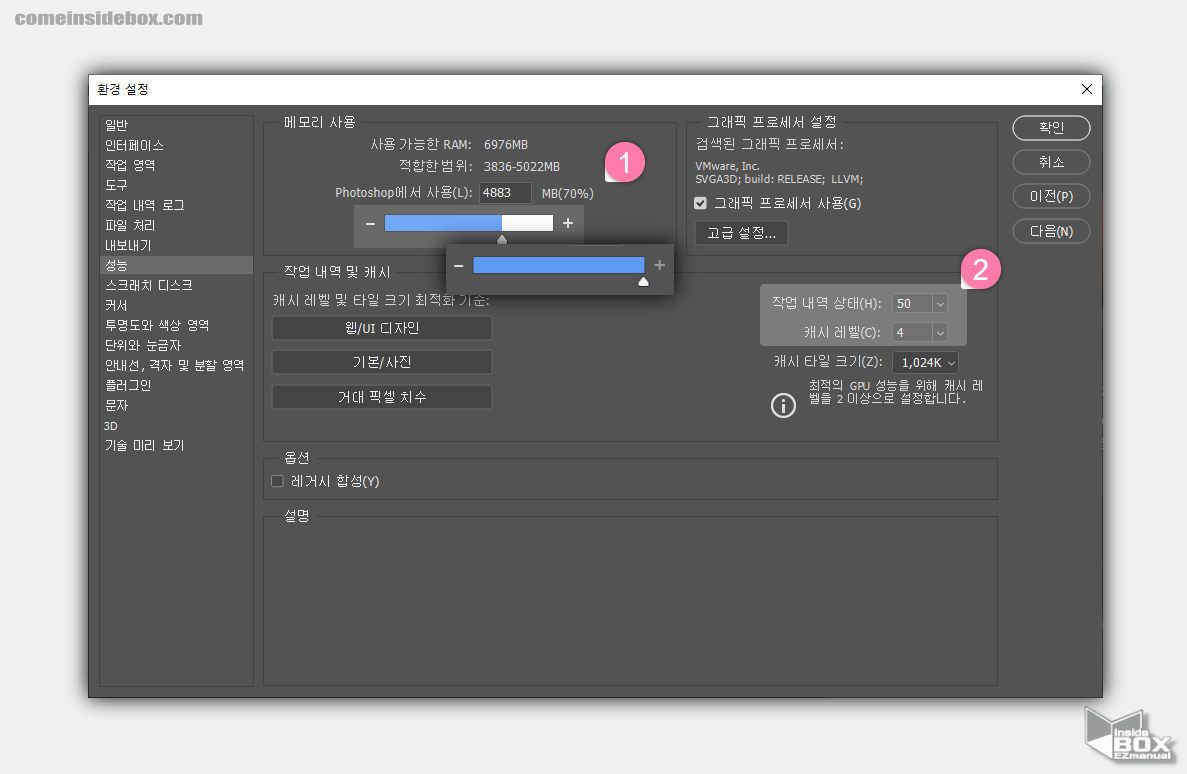
Task: Enable the 레거시 합성(Y) option
Action: [276, 481]
